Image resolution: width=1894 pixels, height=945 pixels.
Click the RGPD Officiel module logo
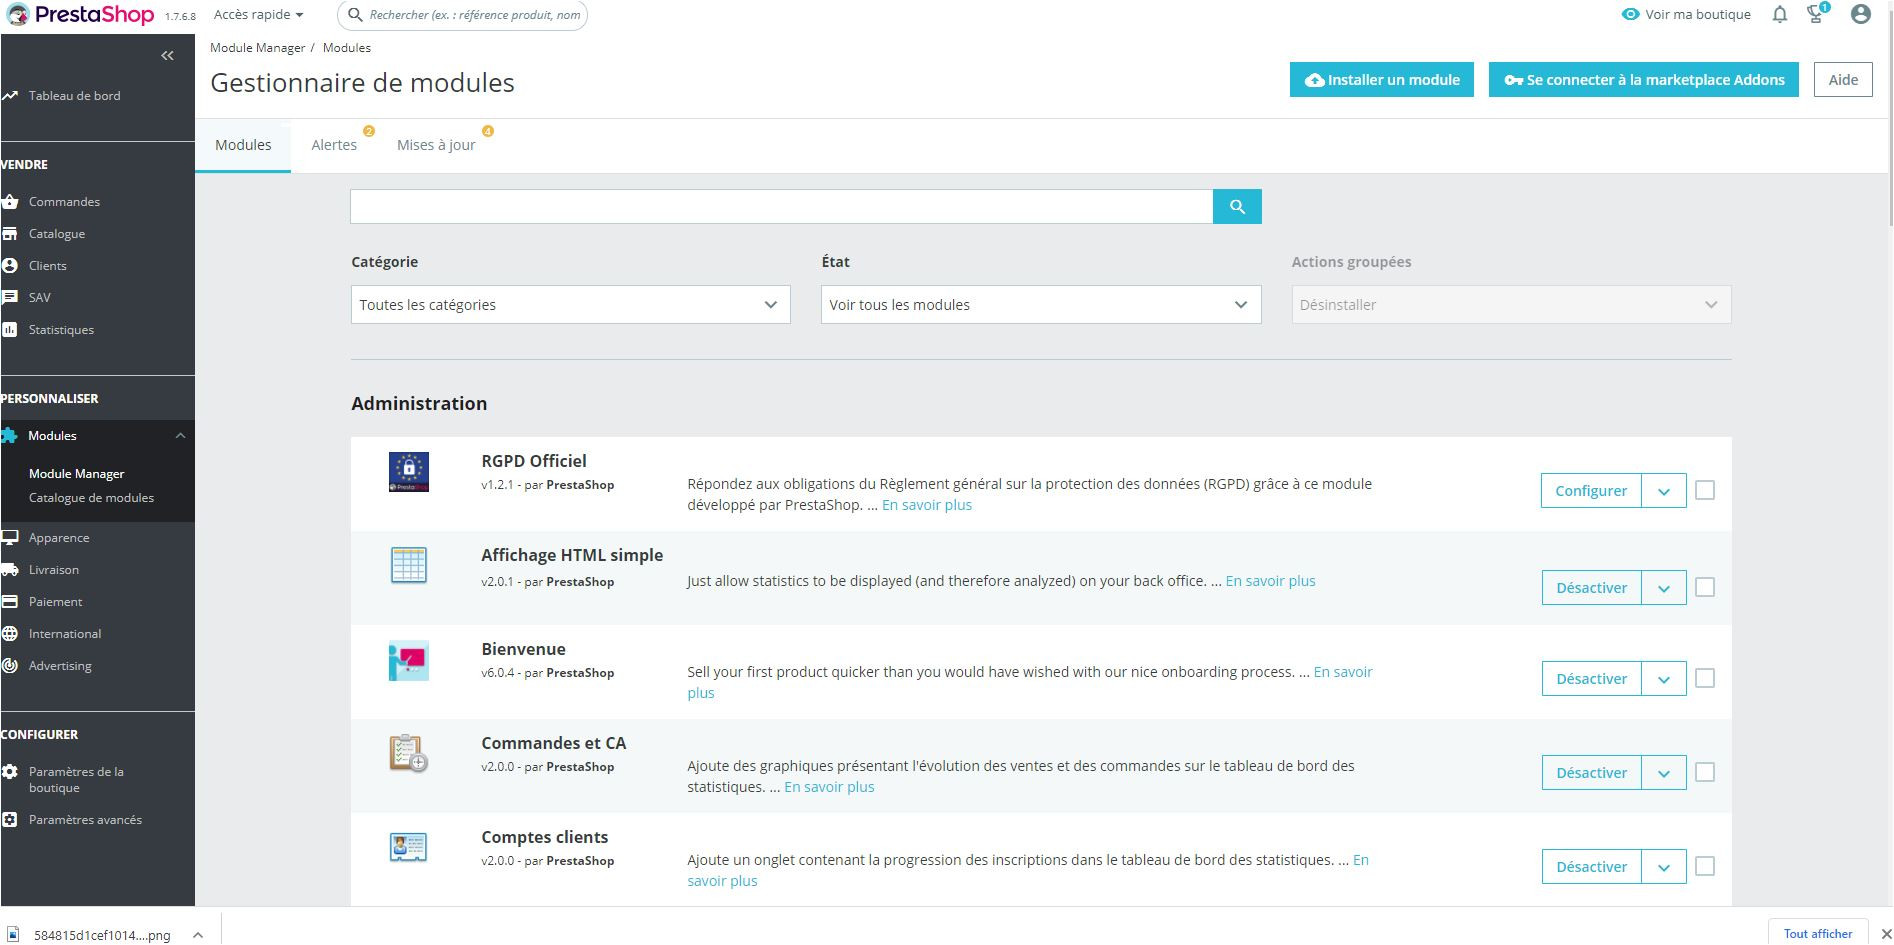tap(408, 472)
